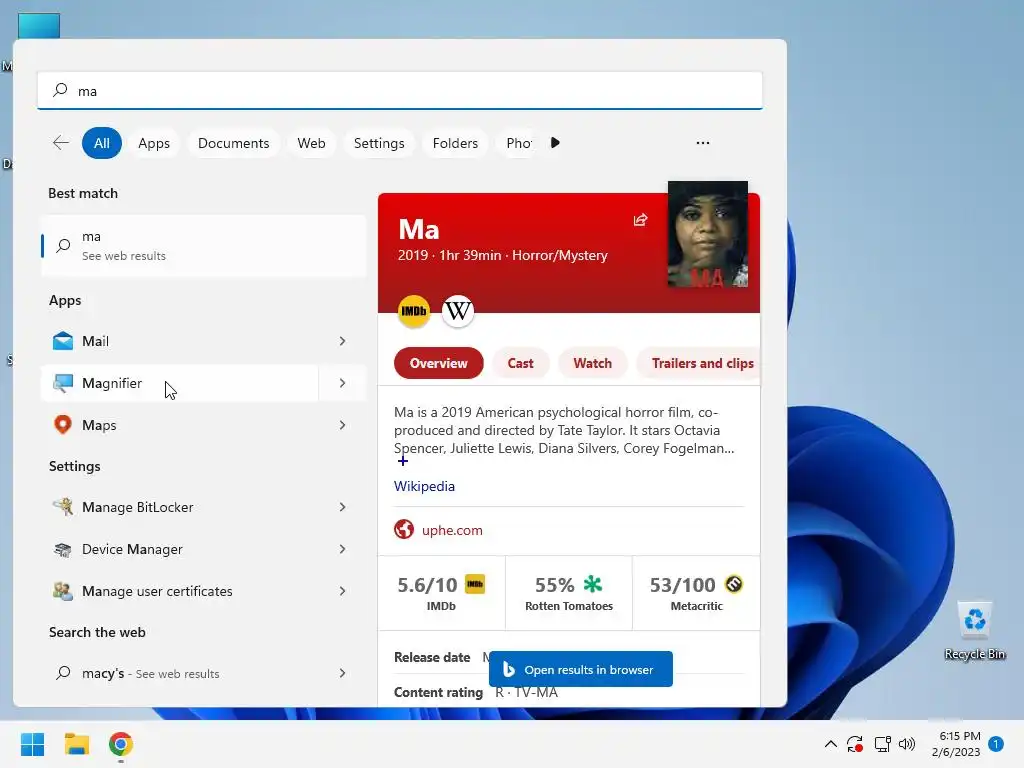Click the Device Manager icon
The width and height of the screenshot is (1024, 768).
(63, 549)
